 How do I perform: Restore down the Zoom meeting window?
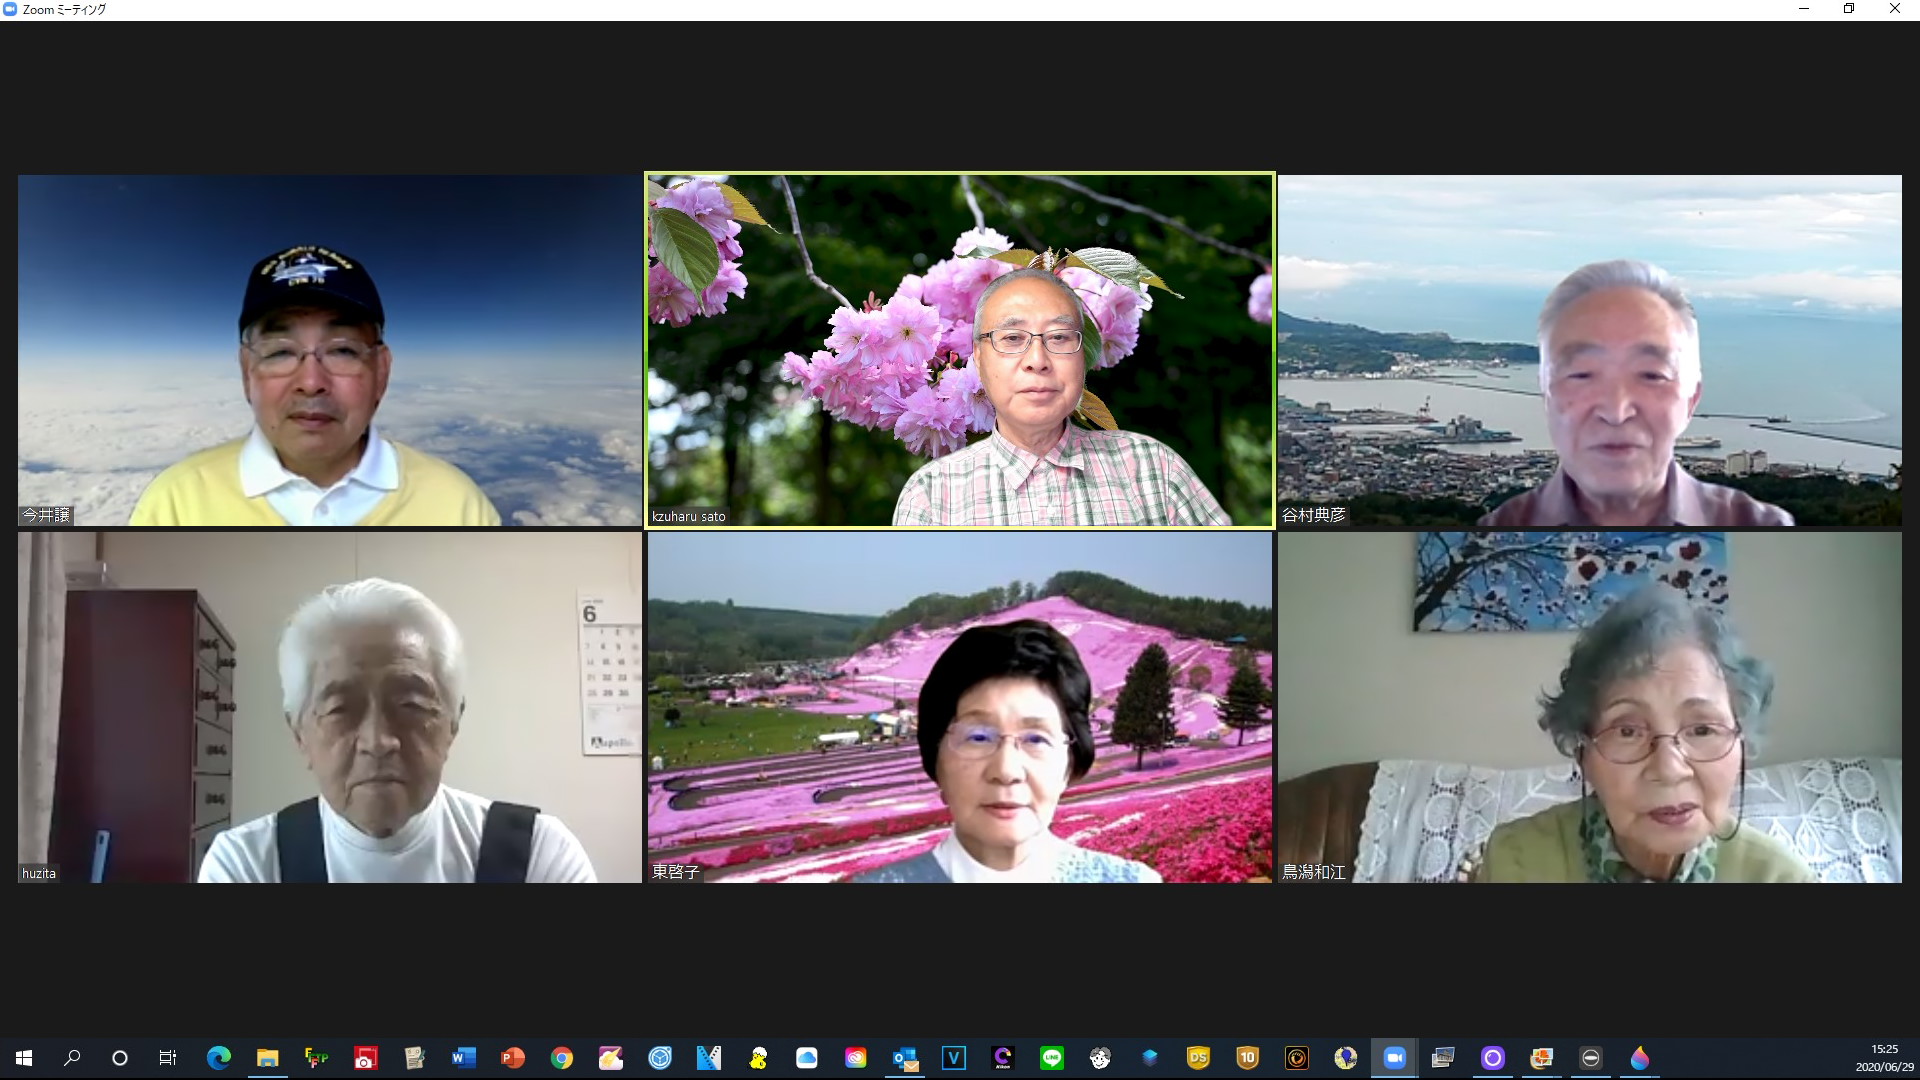click(1849, 9)
